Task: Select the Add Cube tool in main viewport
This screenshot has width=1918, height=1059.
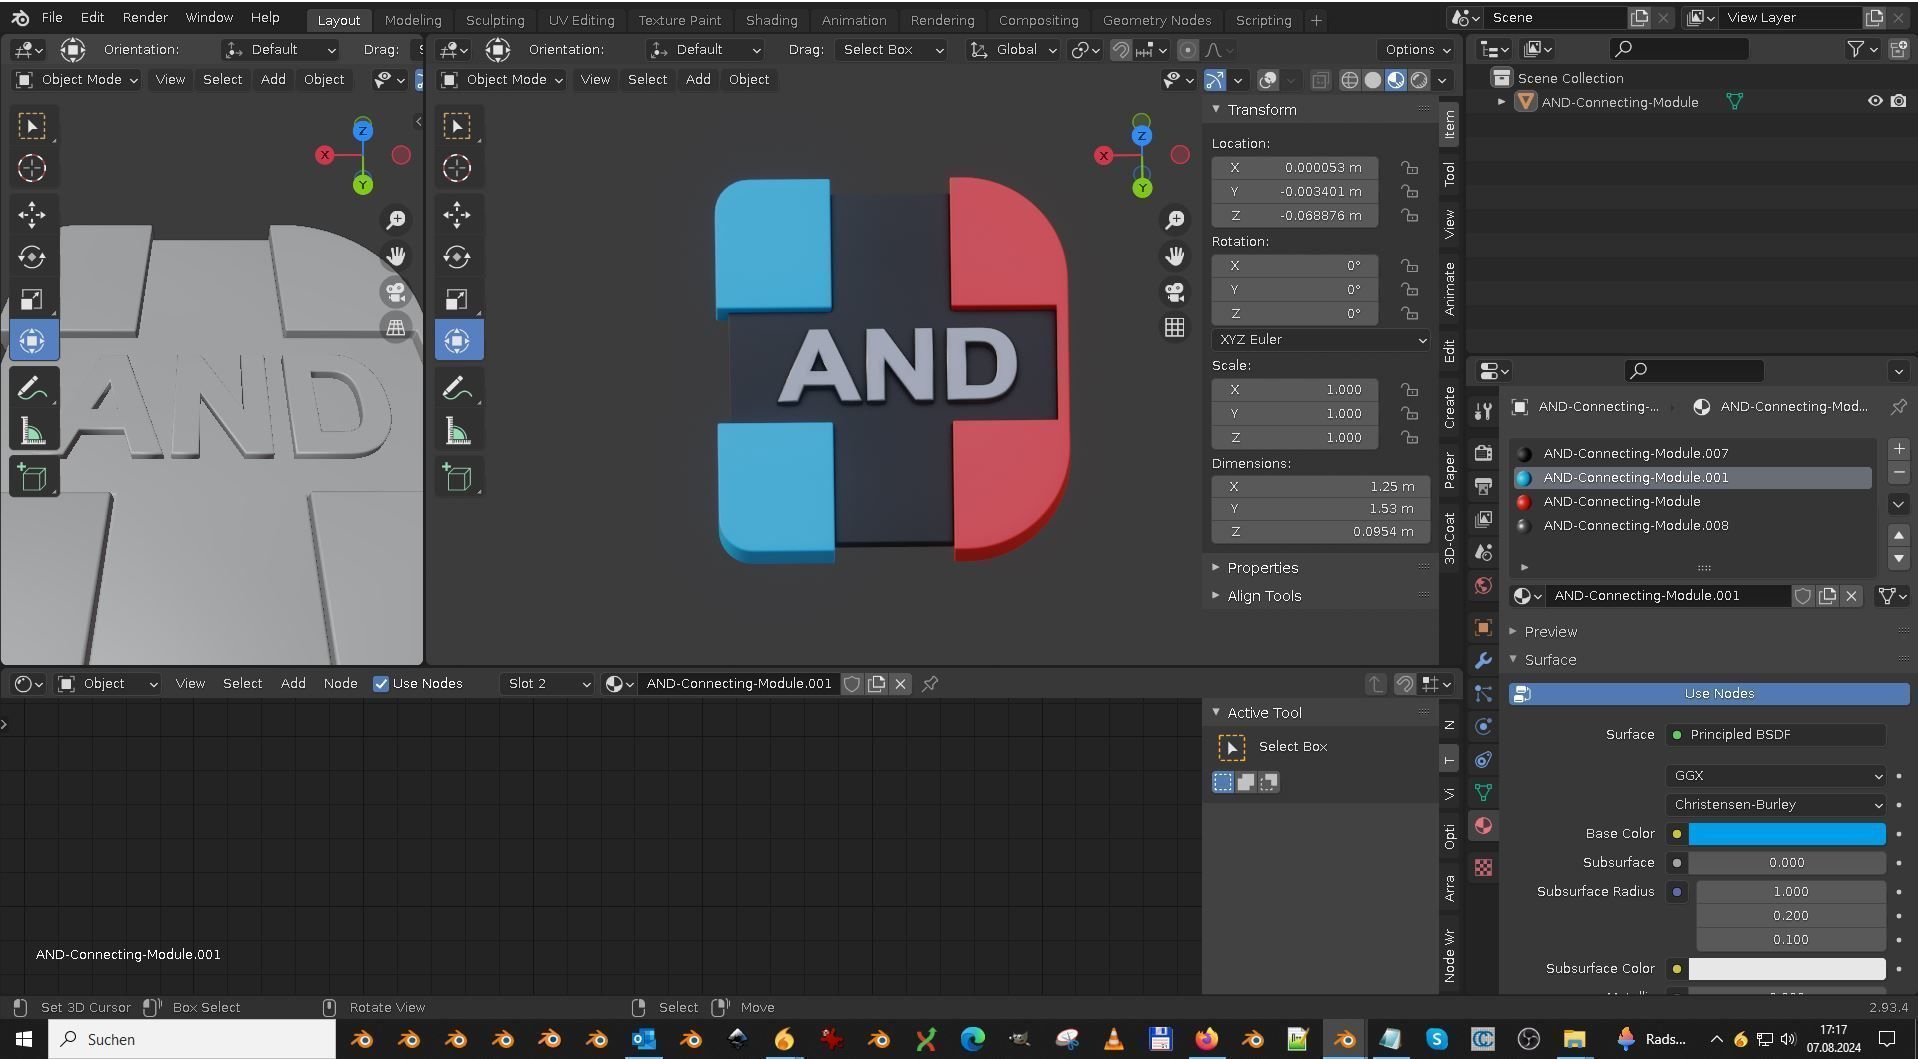Action: [457, 477]
